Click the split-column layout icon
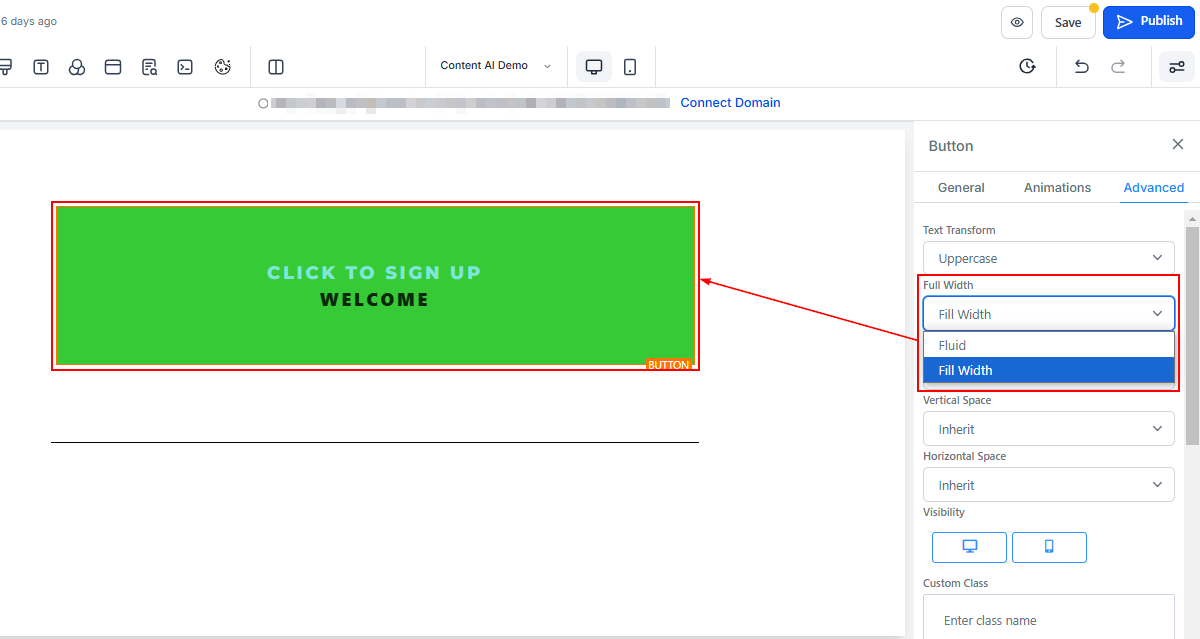The height and width of the screenshot is (639, 1200). pyautogui.click(x=276, y=67)
